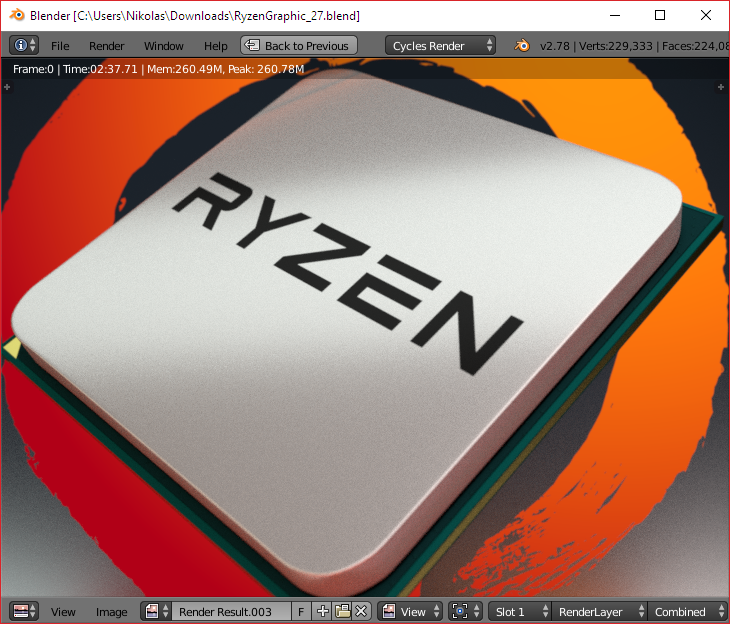
Task: Maximize the Blender window
Action: [660, 15]
